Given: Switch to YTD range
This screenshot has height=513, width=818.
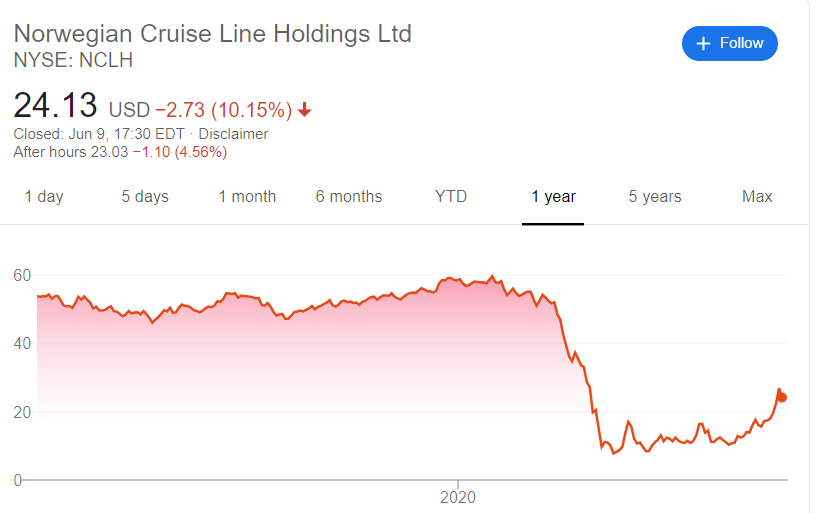Looking at the screenshot, I should 451,197.
